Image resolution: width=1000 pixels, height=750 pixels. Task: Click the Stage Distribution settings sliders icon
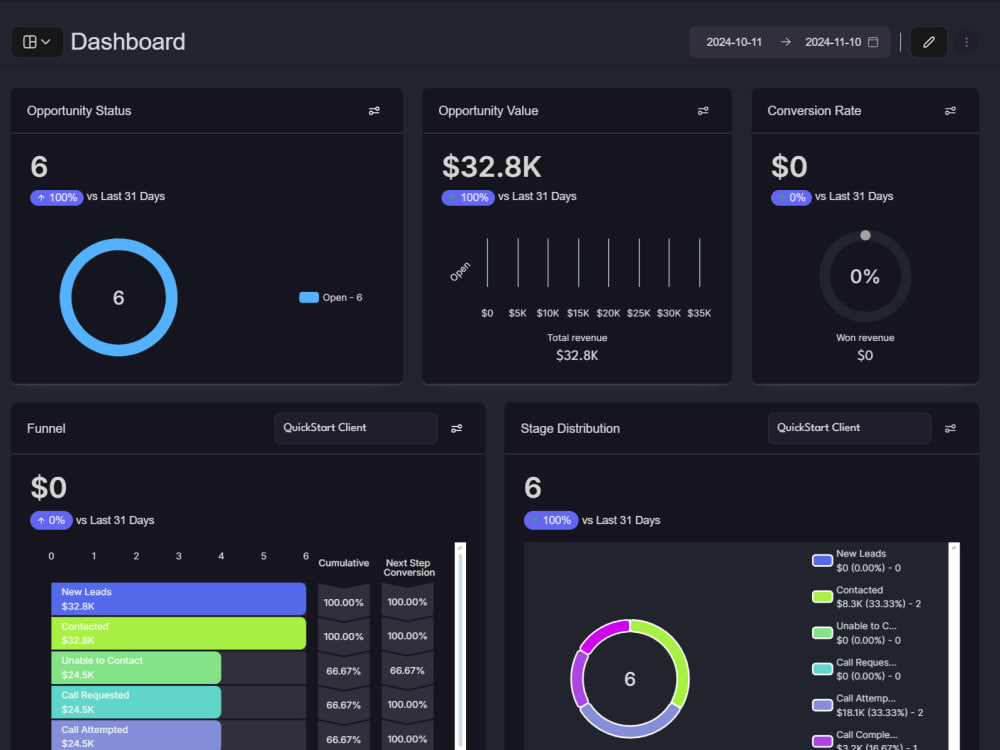(950, 428)
